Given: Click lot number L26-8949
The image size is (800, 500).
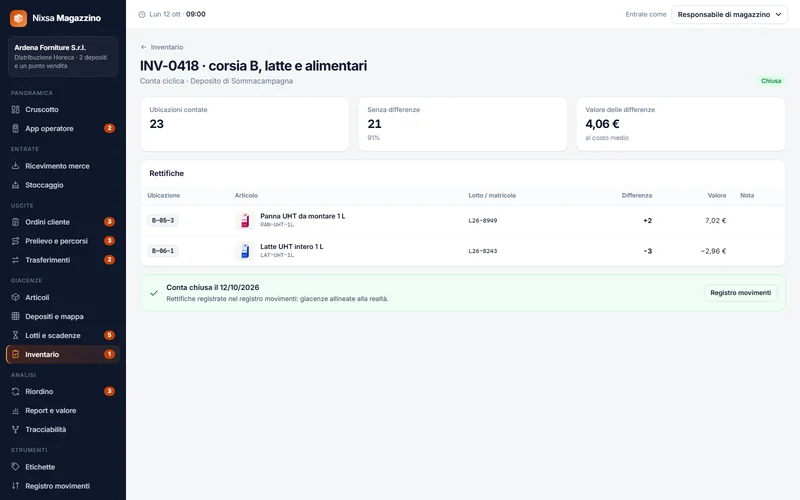Looking at the screenshot, I should (x=483, y=220).
